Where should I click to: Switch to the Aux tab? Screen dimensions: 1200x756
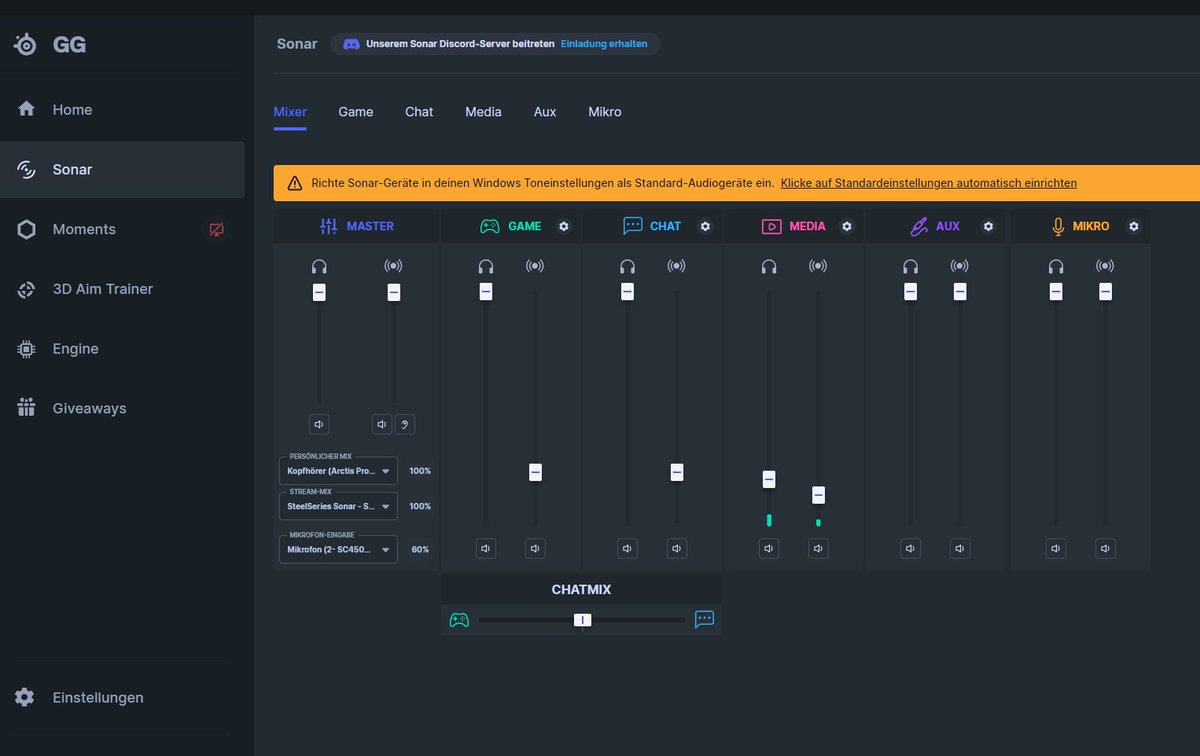click(545, 112)
